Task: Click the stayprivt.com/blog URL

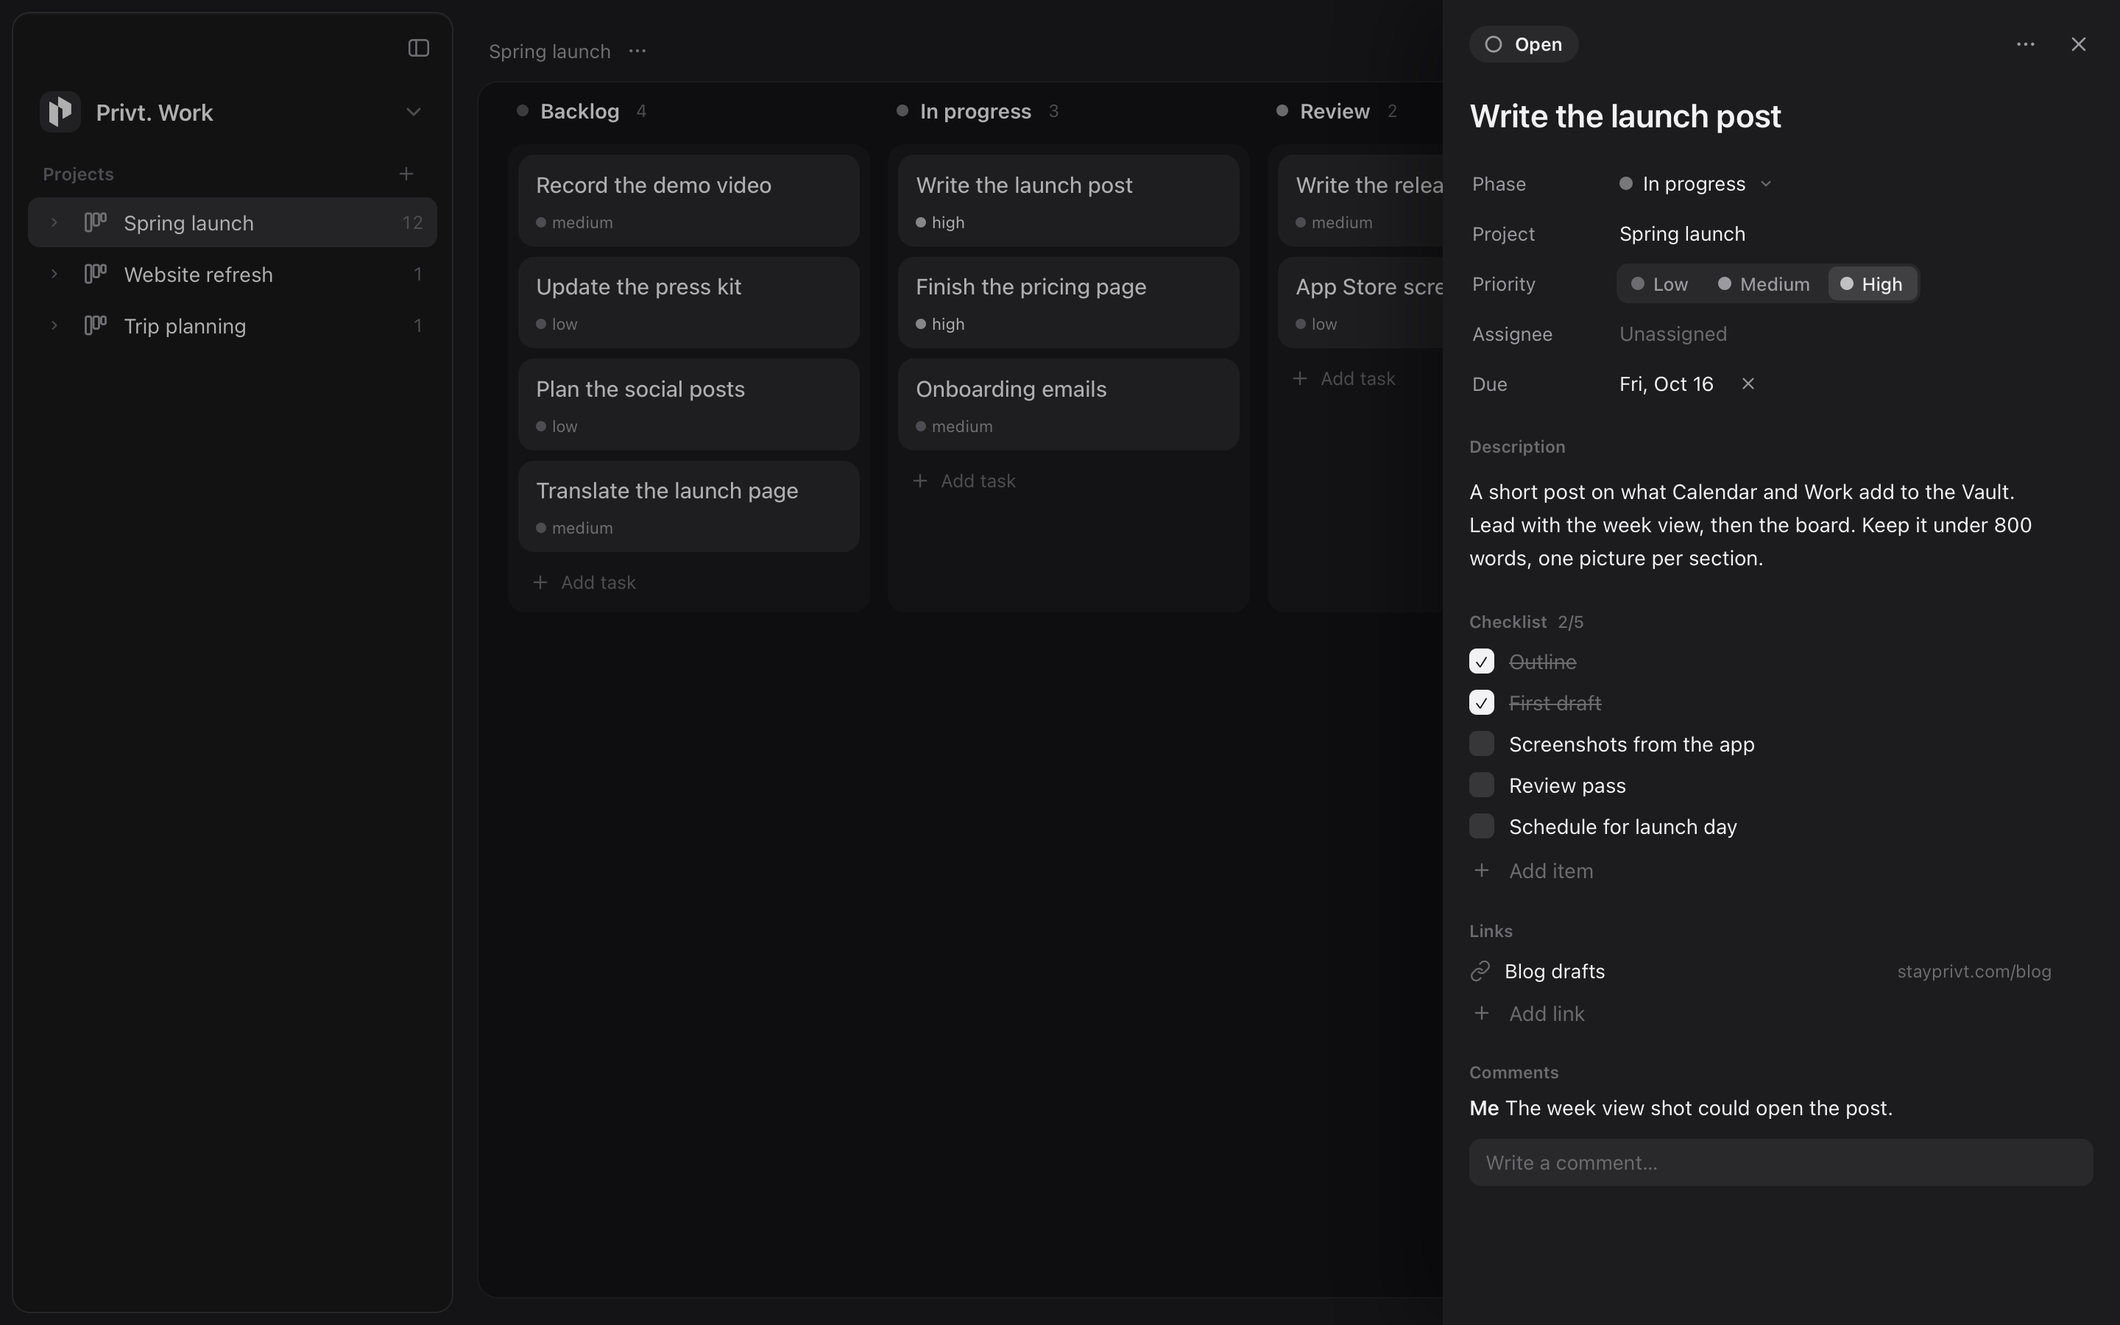Action: tap(1974, 972)
